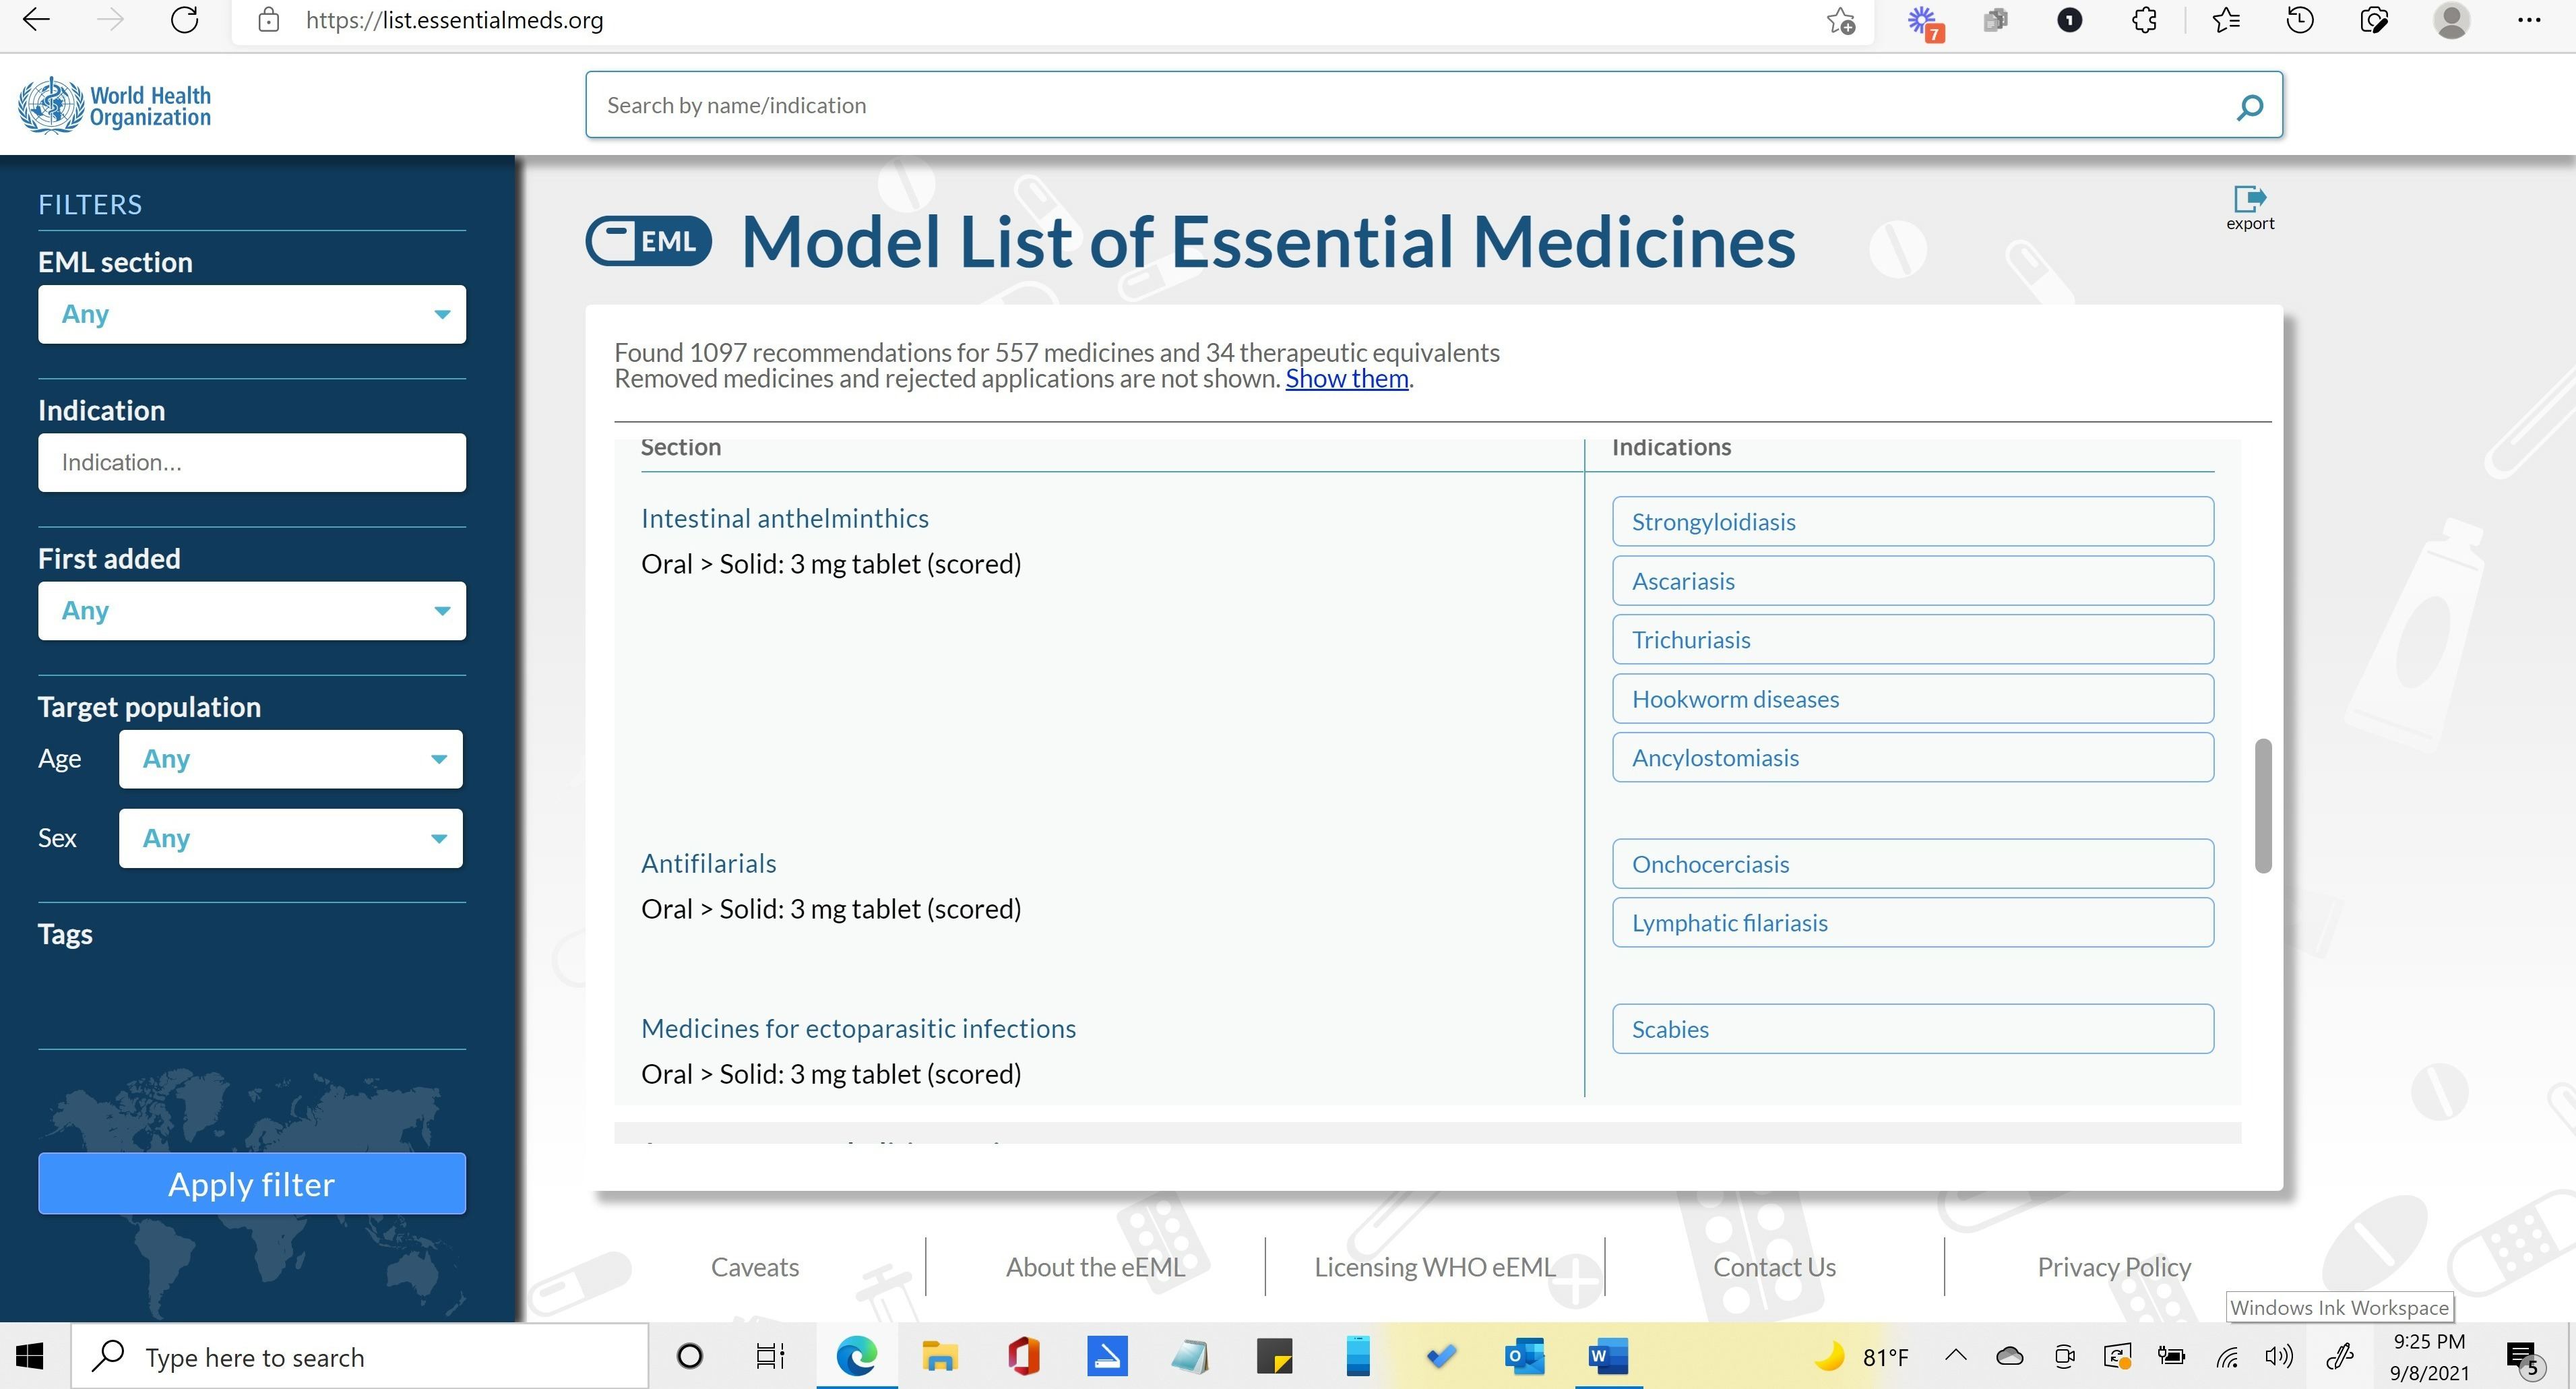Click the browser history icon
This screenshot has width=2576, height=1389.
click(x=2300, y=20)
